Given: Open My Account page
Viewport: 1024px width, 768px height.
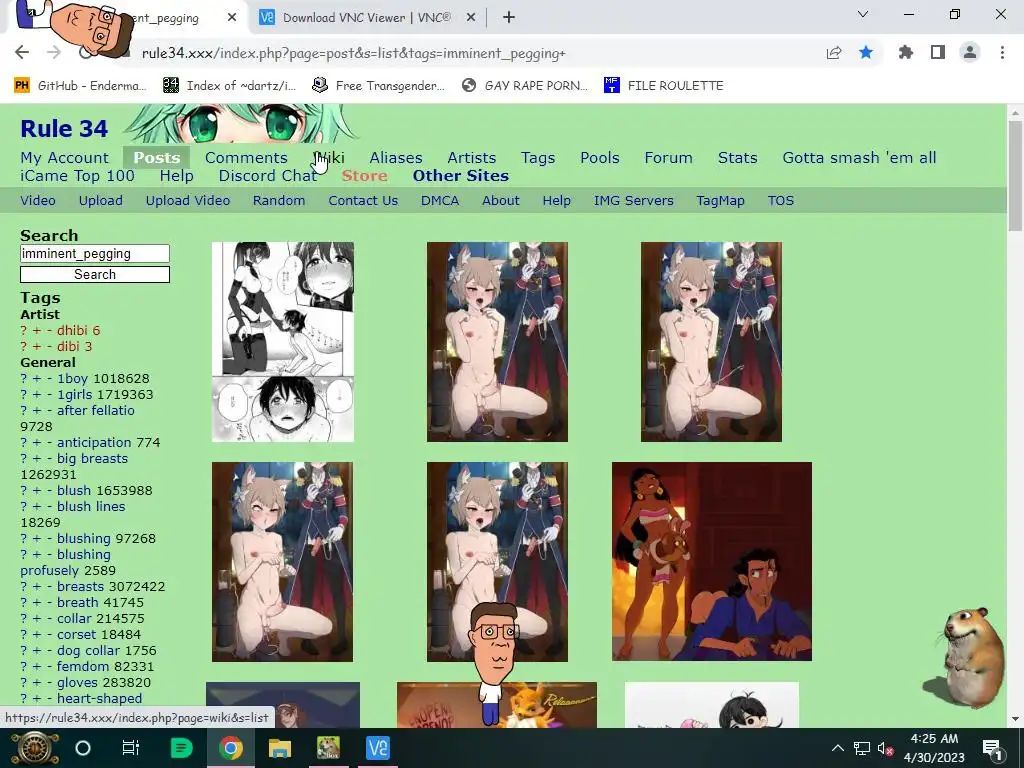Looking at the screenshot, I should click(x=65, y=157).
